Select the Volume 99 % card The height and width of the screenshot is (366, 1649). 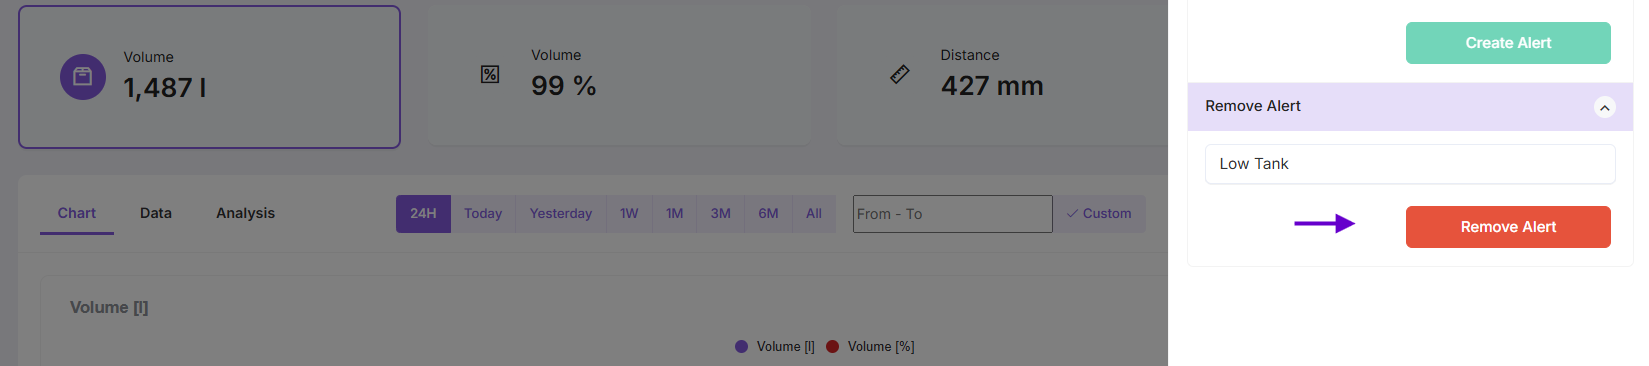pos(619,76)
